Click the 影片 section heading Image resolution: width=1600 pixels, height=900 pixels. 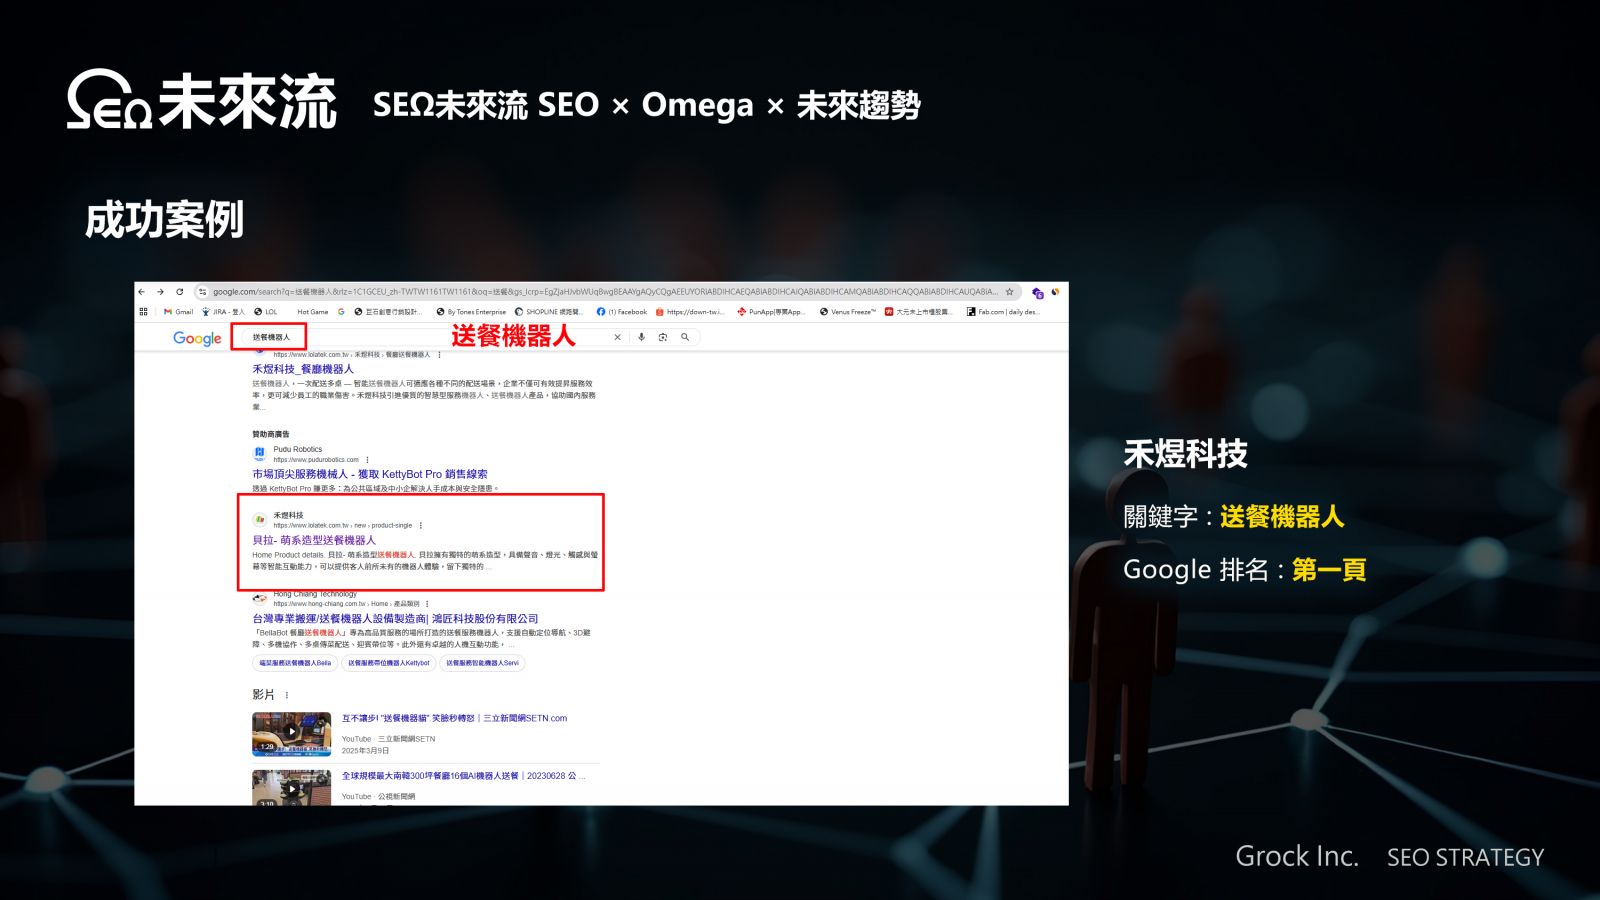(x=263, y=695)
